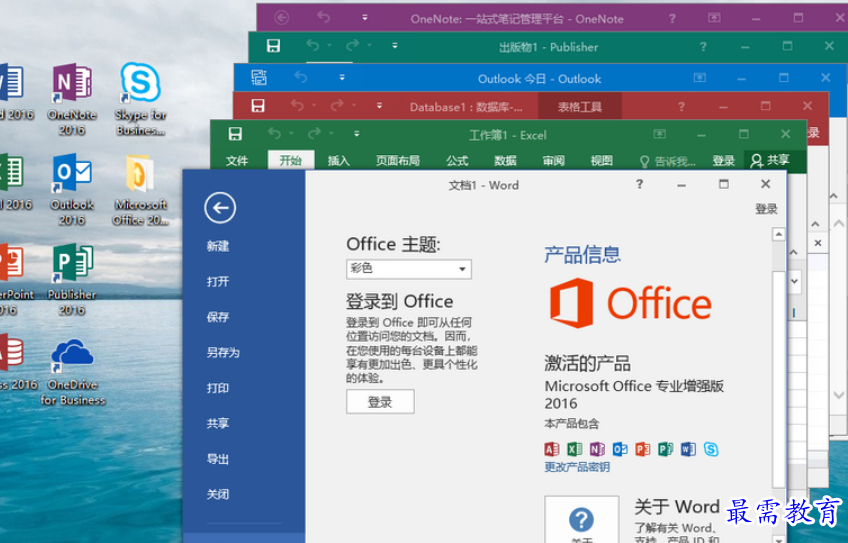Screen dimensions: 848x543
Task: Open Access quick access customize dropdown
Action: point(379,105)
